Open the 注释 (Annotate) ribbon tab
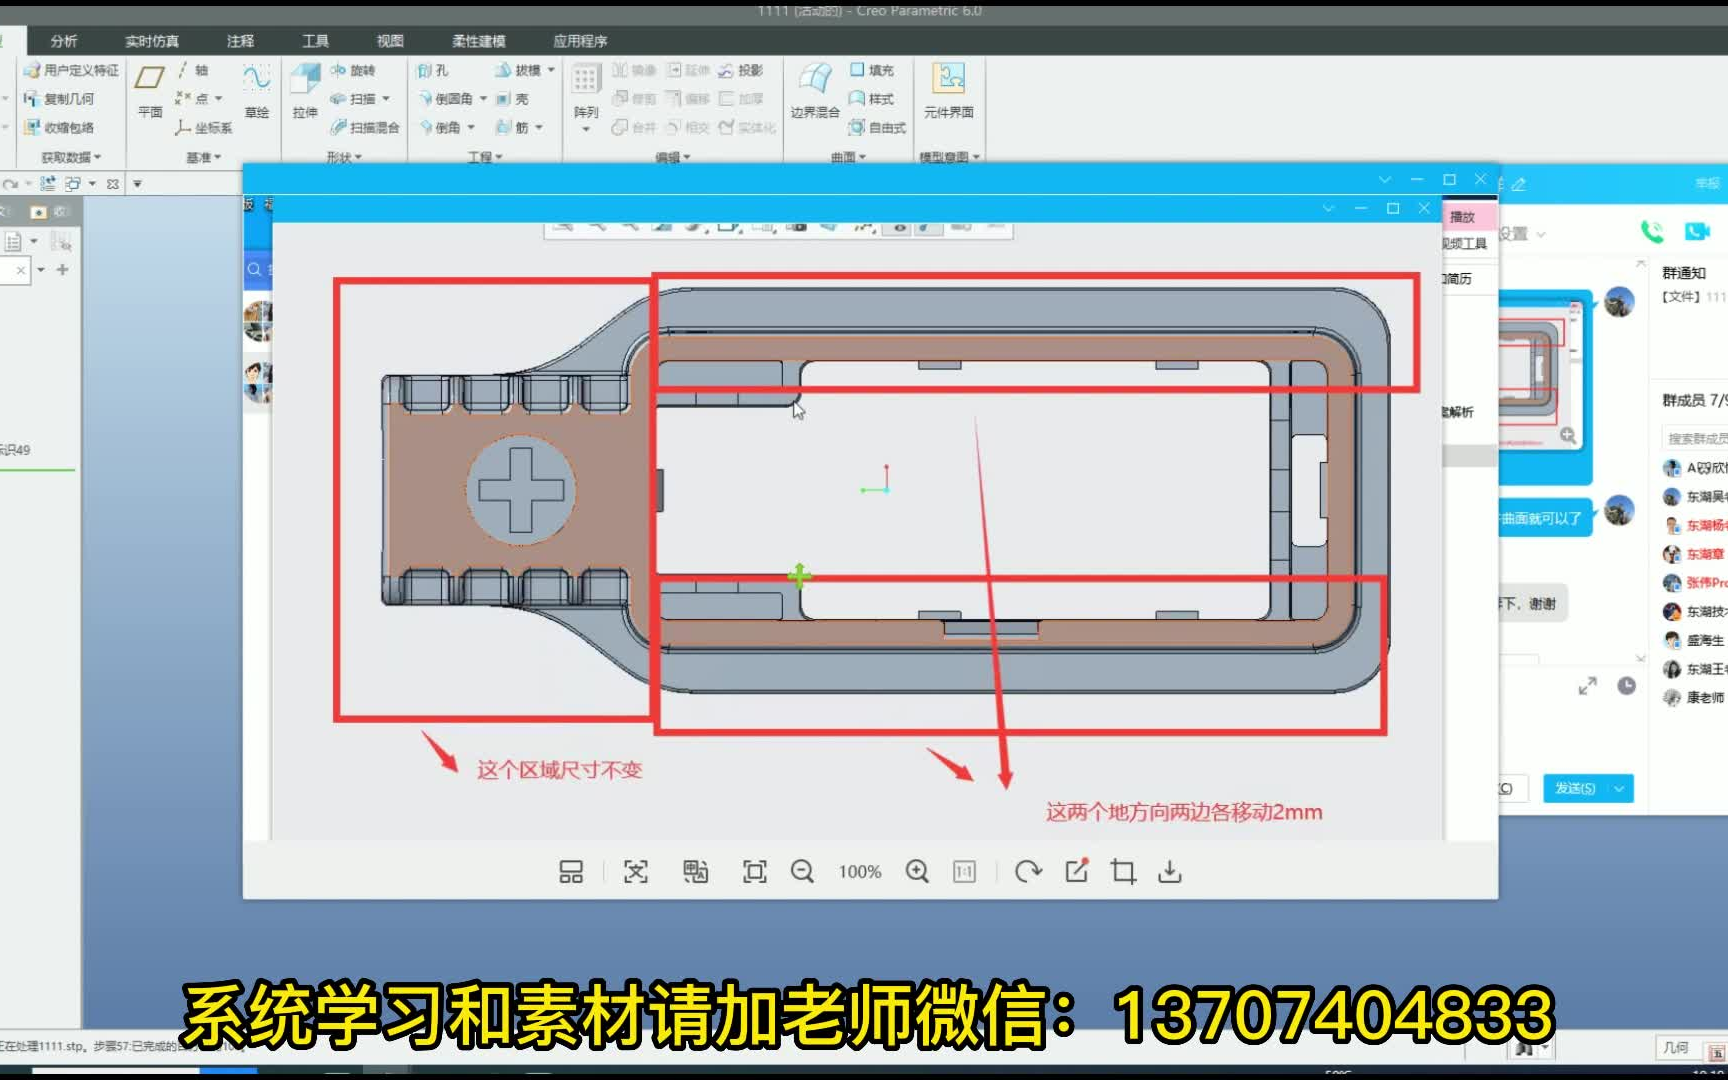Viewport: 1728px width, 1080px height. click(240, 41)
